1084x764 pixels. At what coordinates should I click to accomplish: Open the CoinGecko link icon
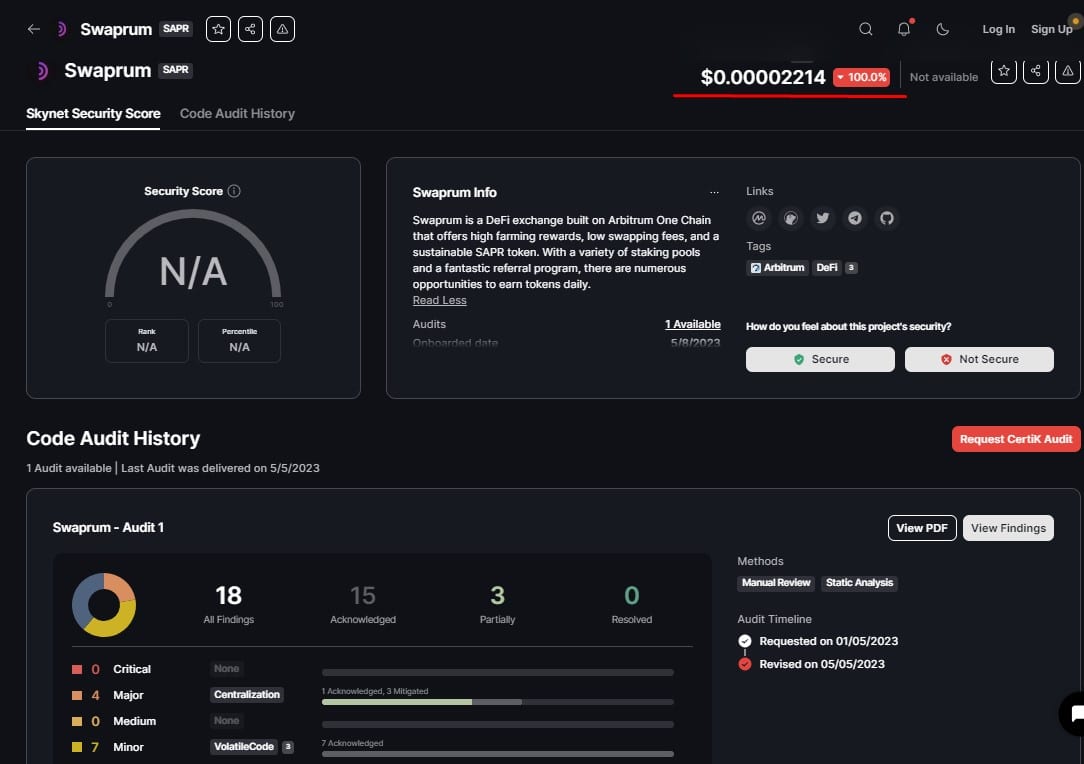(791, 218)
